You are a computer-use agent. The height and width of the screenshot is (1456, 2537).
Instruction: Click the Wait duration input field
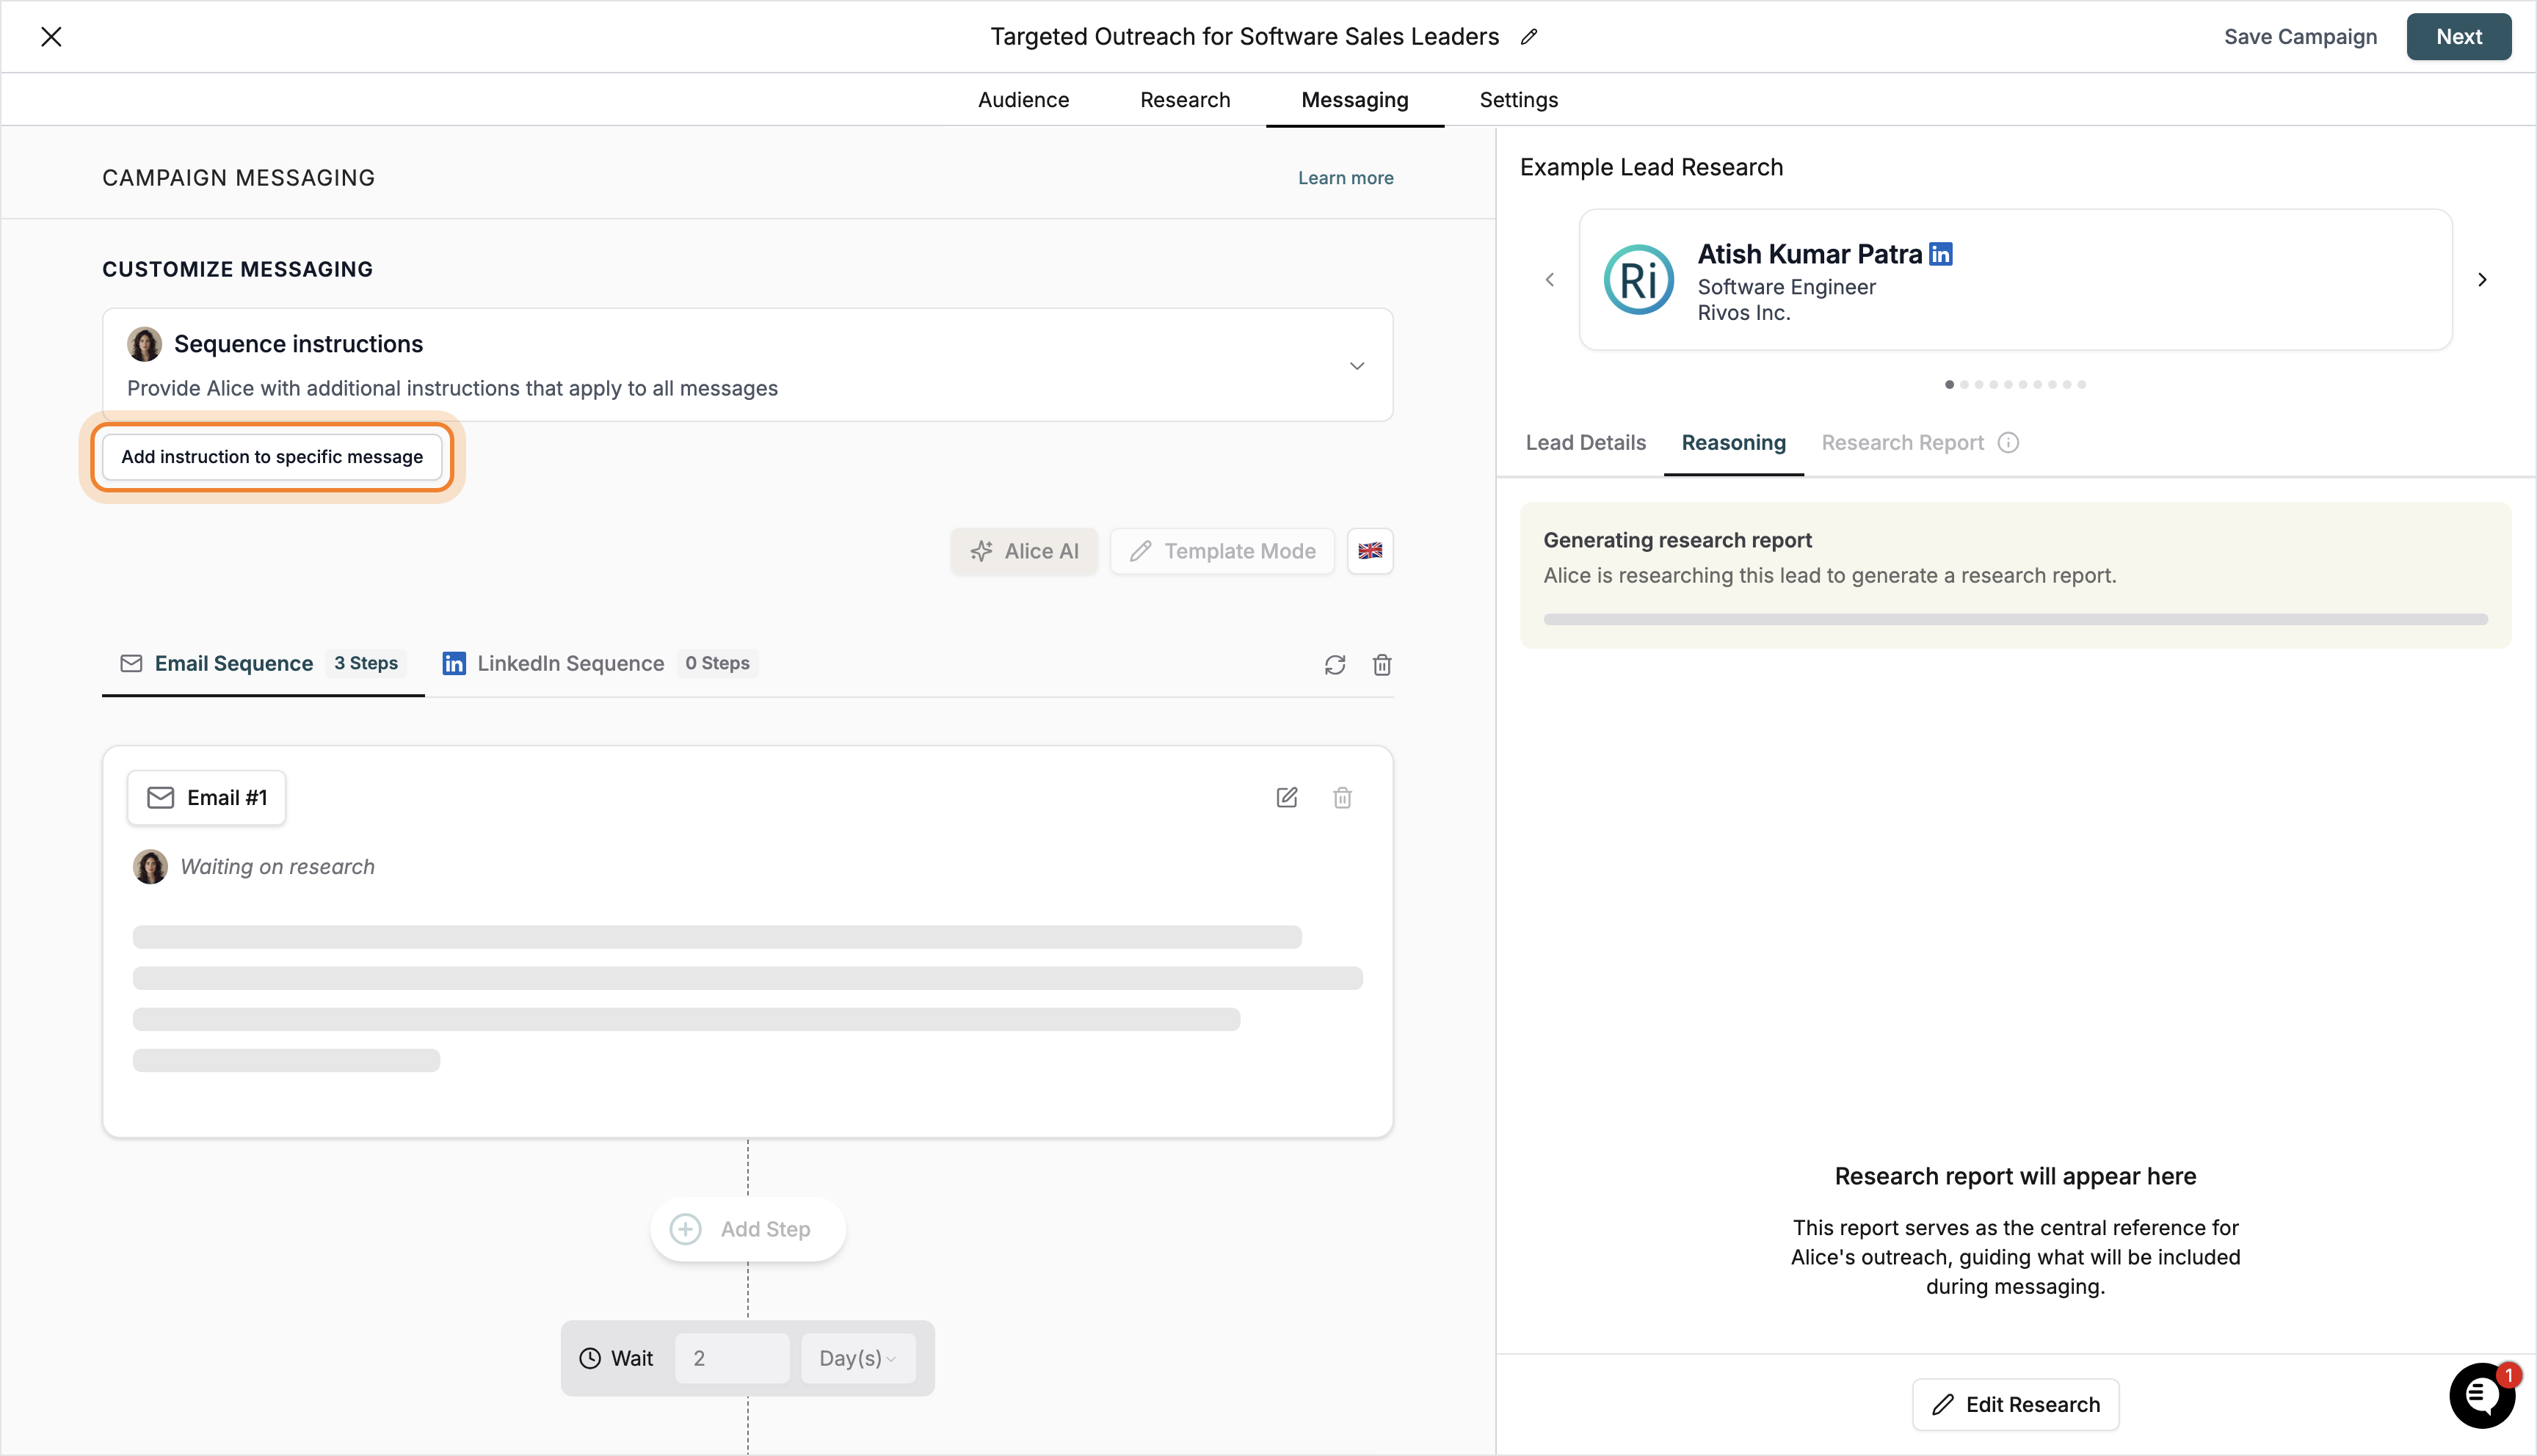tap(733, 1358)
